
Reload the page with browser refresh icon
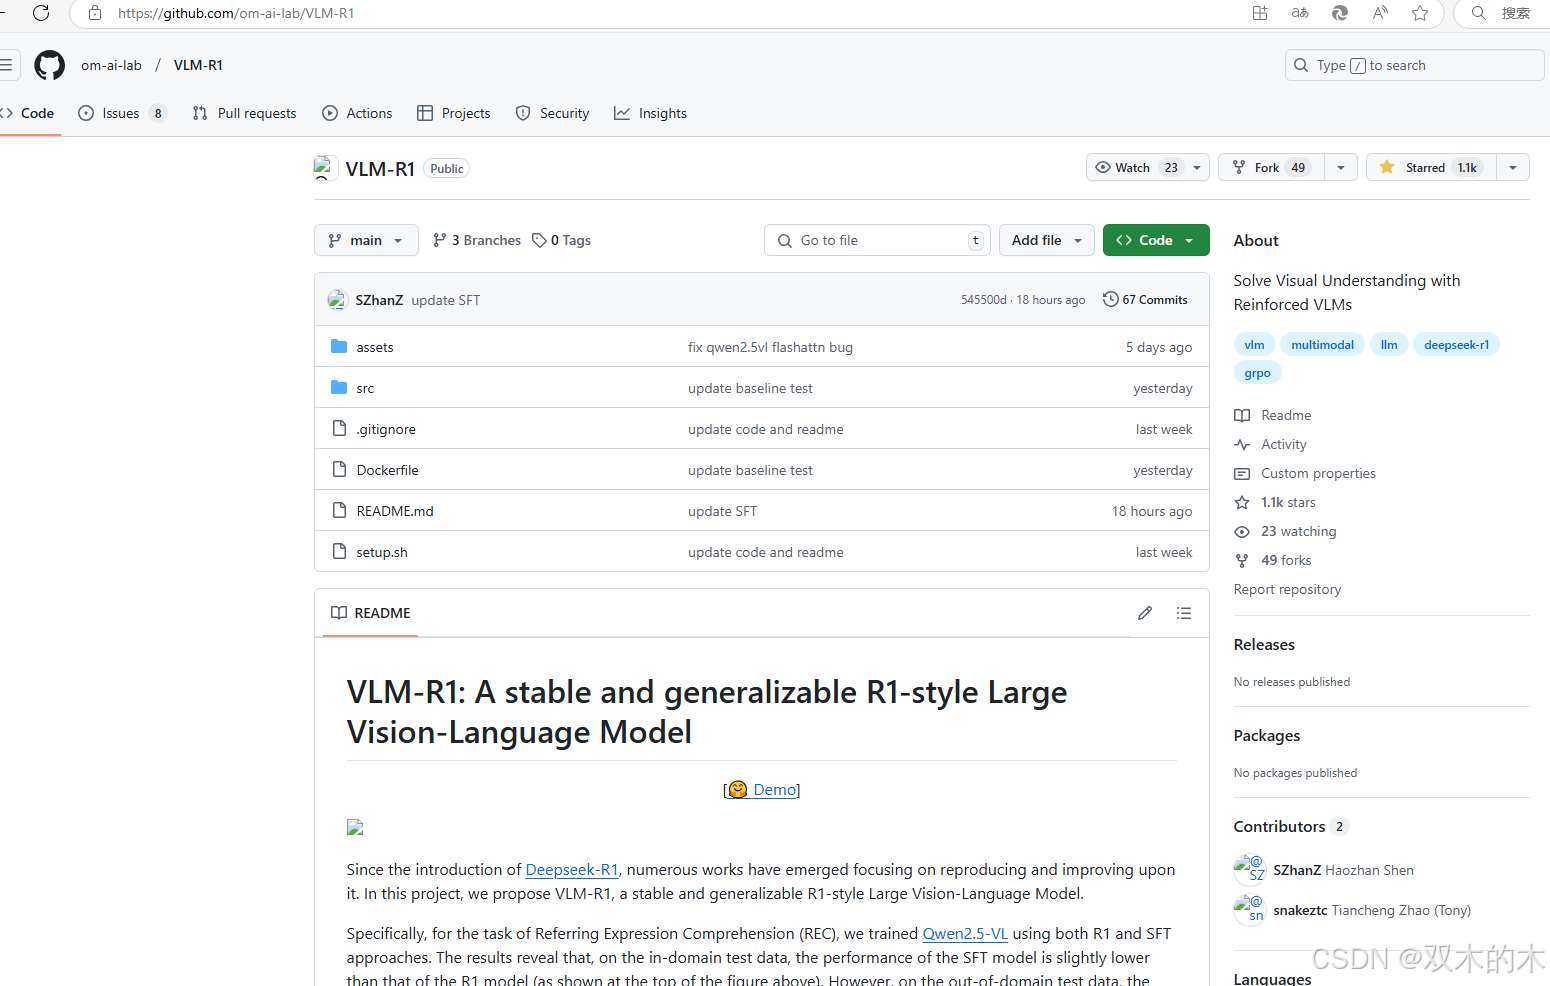(x=41, y=13)
